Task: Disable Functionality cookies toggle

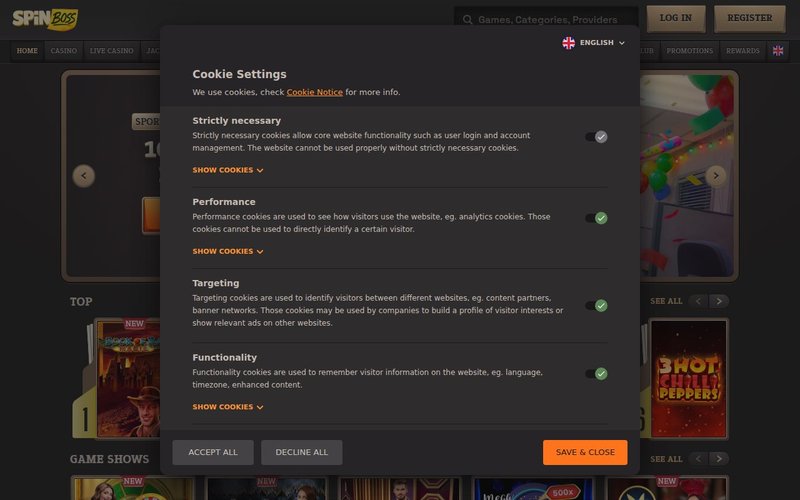Action: [x=596, y=373]
